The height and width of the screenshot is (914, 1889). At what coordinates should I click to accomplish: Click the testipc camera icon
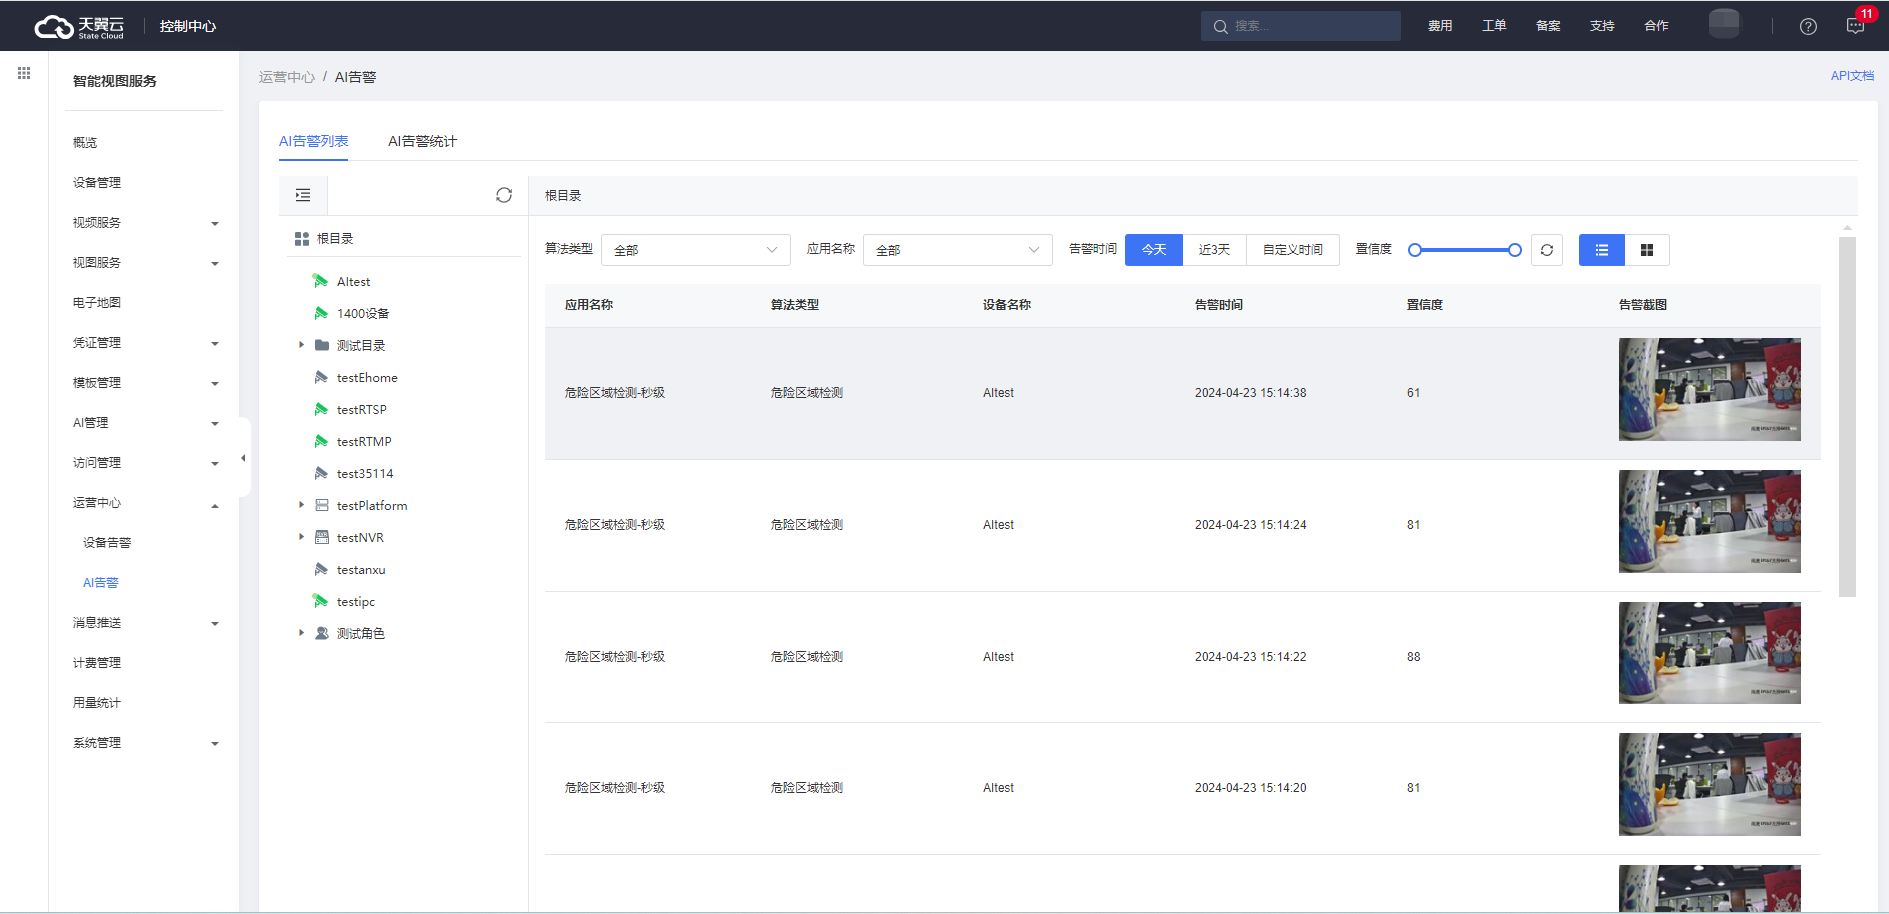321,601
